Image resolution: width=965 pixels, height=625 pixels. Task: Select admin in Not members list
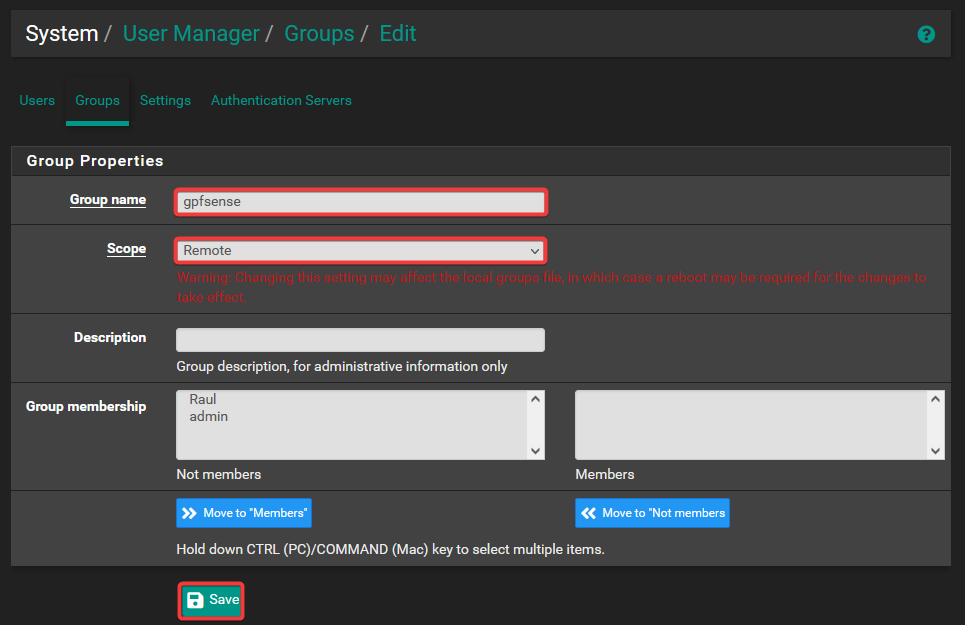pyautogui.click(x=208, y=416)
